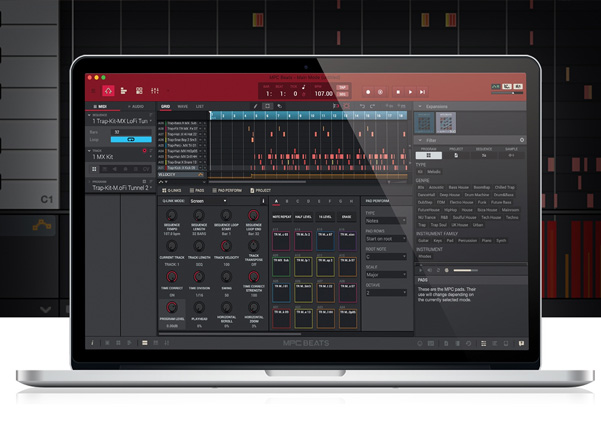601x436 pixels.
Task: Click the overdub button in transport
Action: (x=381, y=92)
